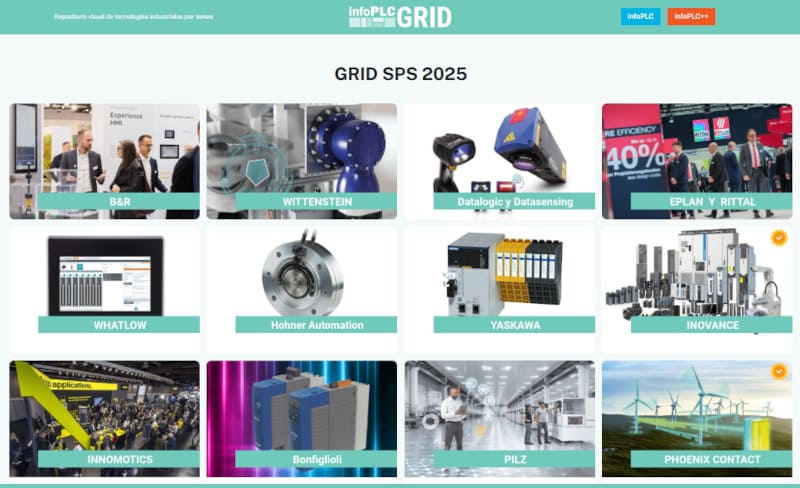
Task: Open the orange infoPLC++ button
Action: tap(691, 16)
